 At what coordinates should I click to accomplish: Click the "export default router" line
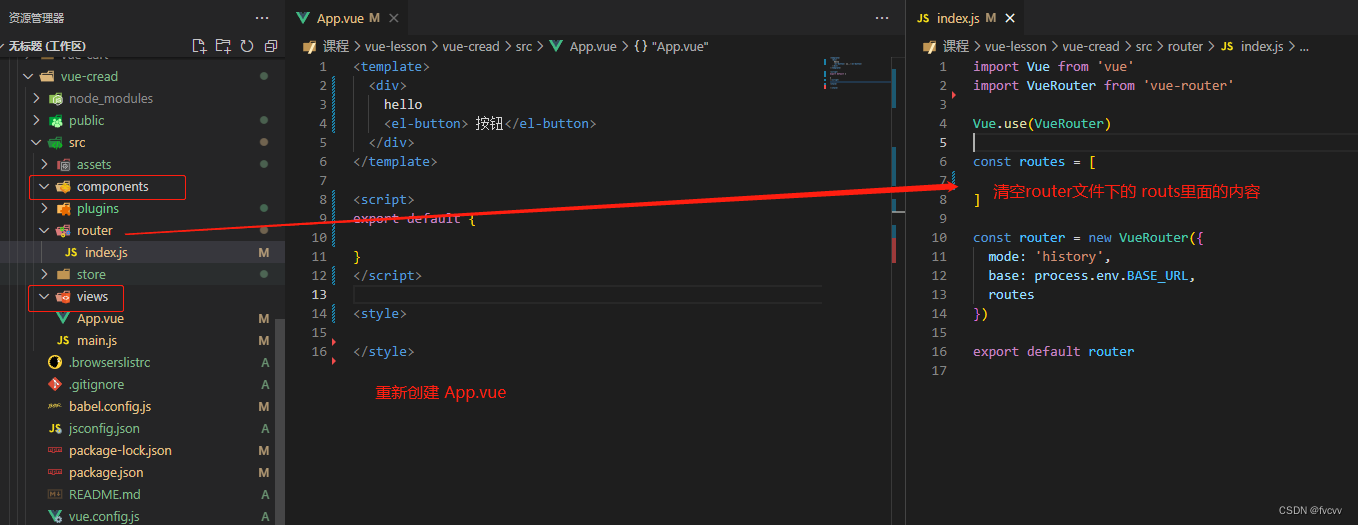[x=1054, y=351]
